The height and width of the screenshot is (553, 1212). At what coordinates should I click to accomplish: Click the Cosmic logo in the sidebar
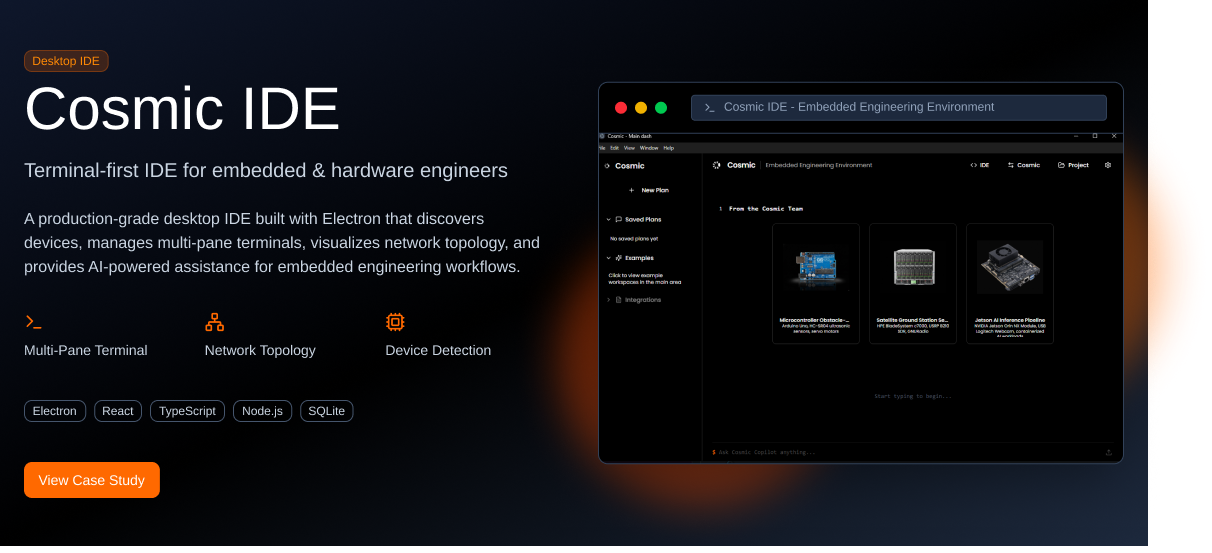coord(608,166)
